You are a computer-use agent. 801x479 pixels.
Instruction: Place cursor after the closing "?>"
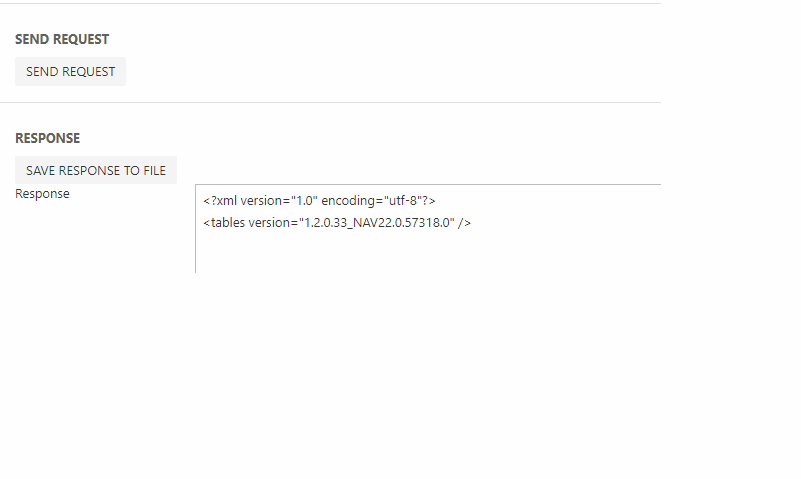click(437, 201)
